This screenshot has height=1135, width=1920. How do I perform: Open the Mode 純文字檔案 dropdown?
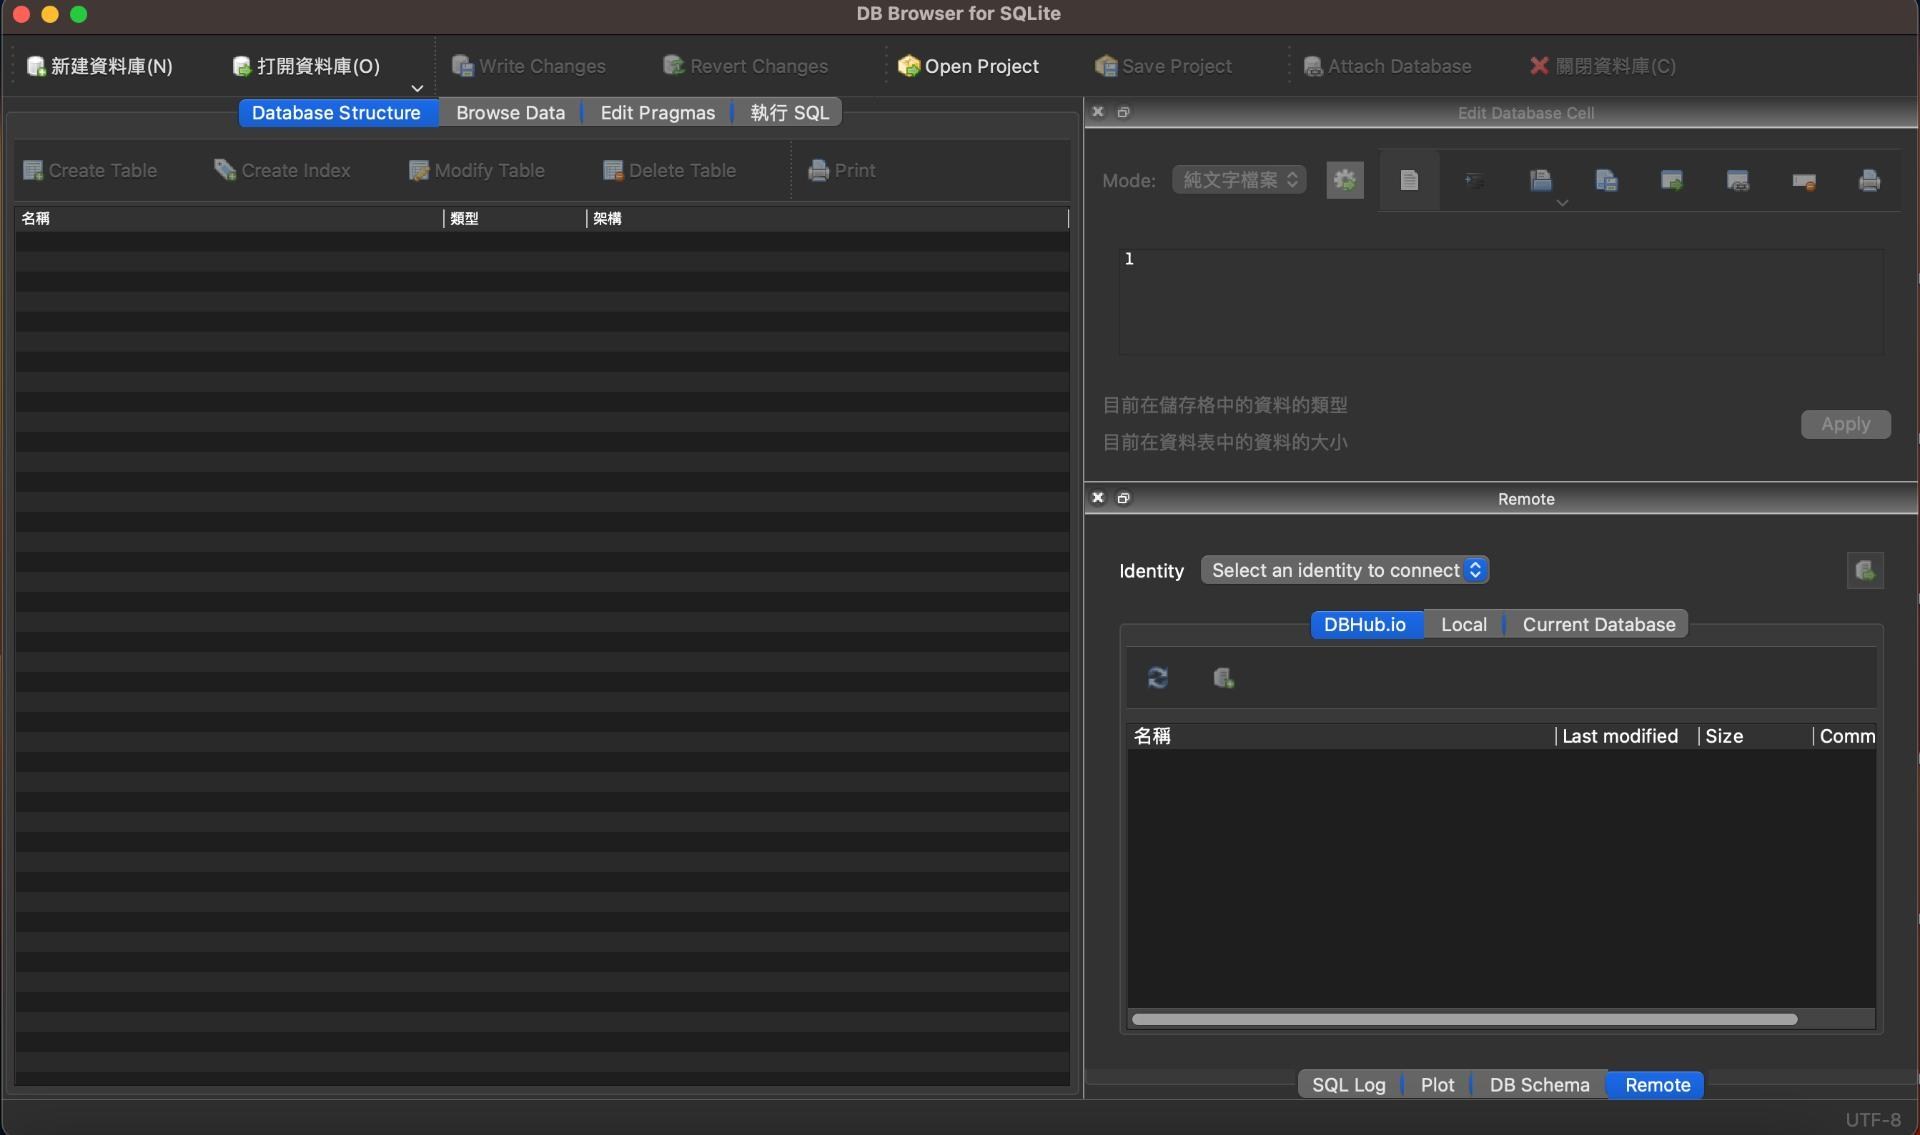point(1239,180)
